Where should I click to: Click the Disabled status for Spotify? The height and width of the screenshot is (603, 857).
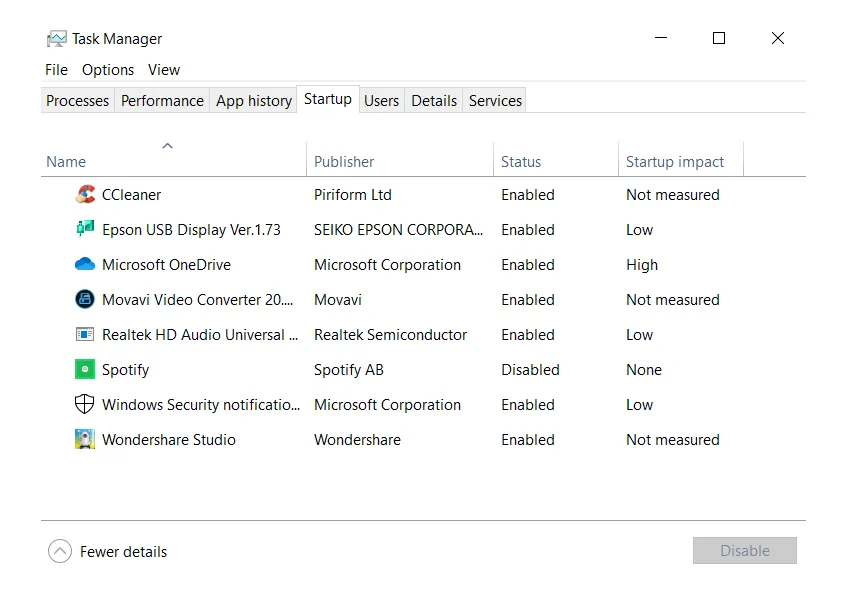[530, 370]
